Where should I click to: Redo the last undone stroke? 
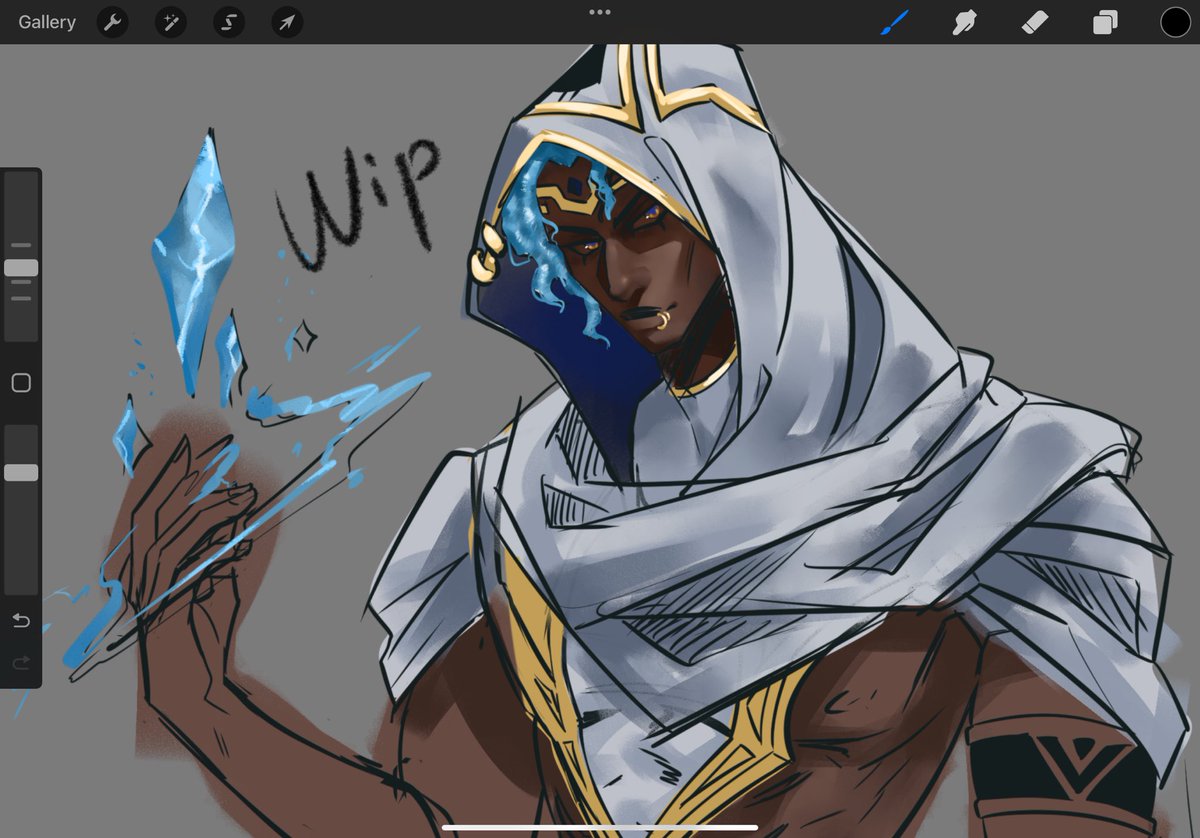(x=21, y=662)
